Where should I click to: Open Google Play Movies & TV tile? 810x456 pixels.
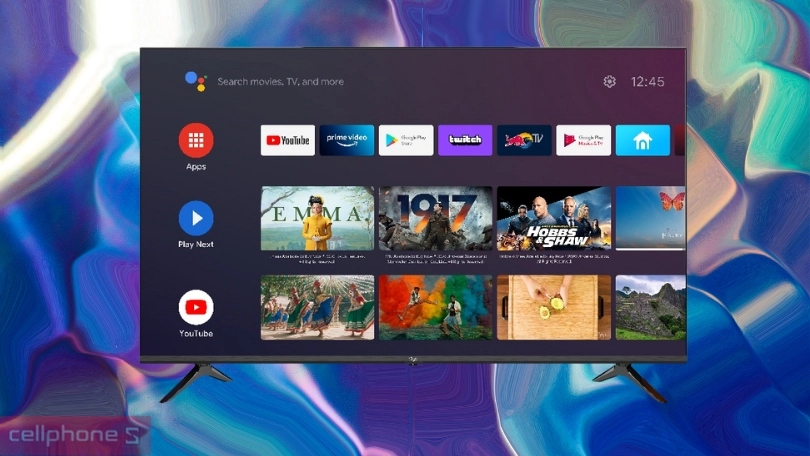click(583, 140)
